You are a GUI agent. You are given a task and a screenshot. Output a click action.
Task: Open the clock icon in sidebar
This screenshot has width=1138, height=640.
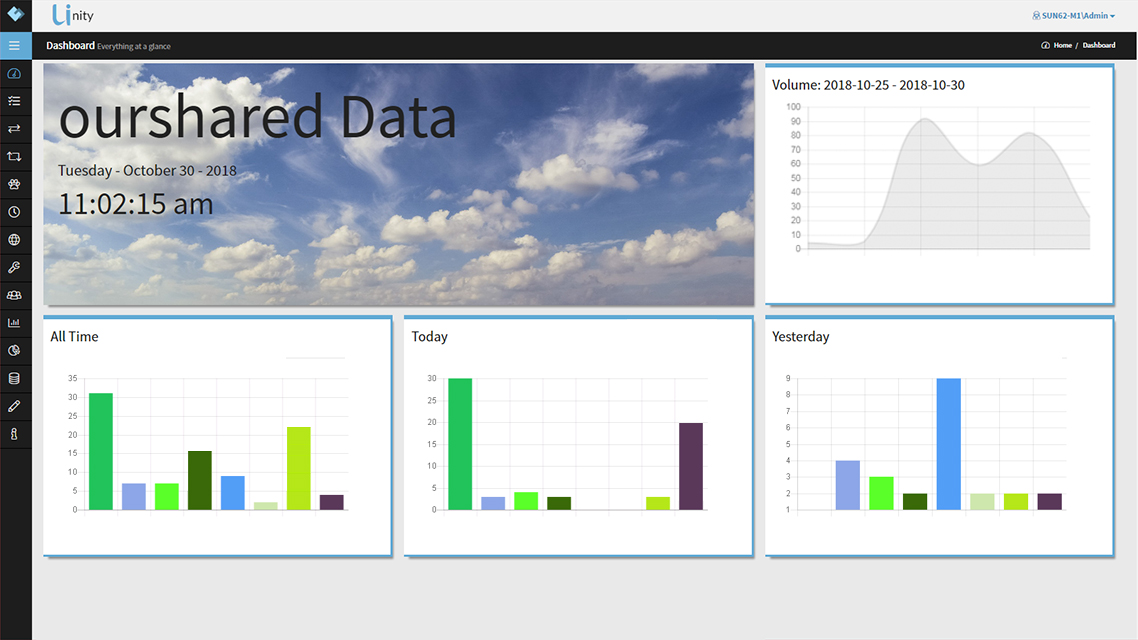click(14, 212)
